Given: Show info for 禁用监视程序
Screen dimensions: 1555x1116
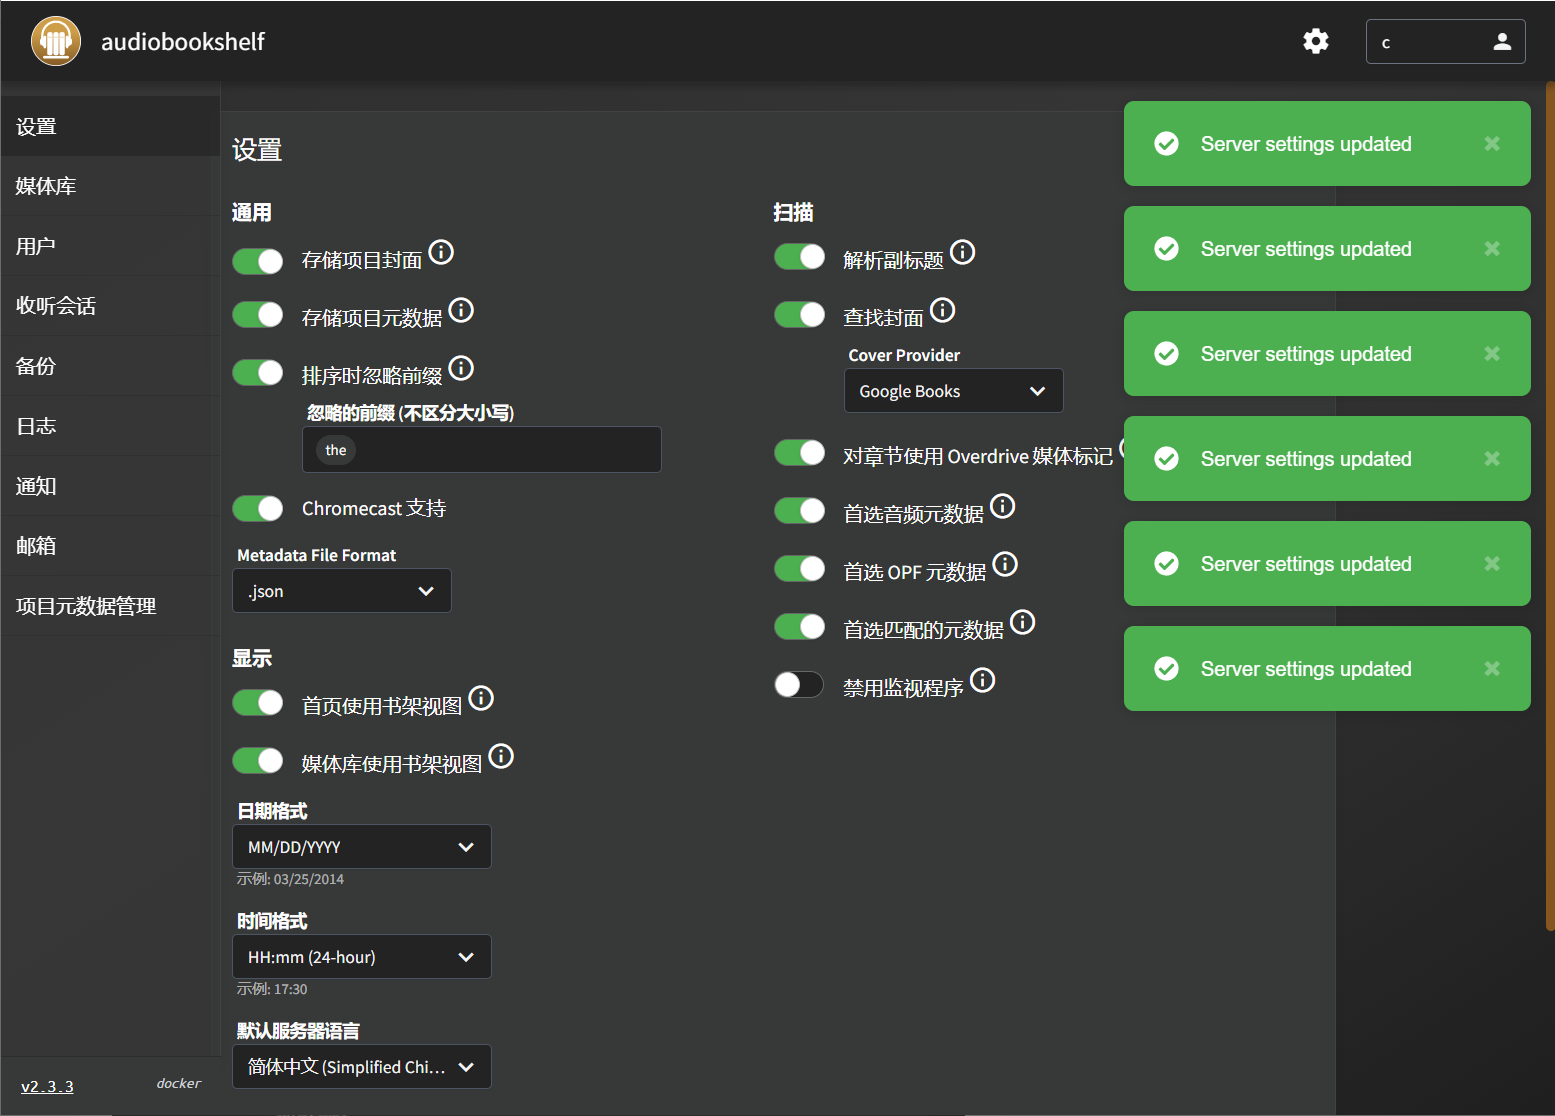Looking at the screenshot, I should click(x=983, y=680).
